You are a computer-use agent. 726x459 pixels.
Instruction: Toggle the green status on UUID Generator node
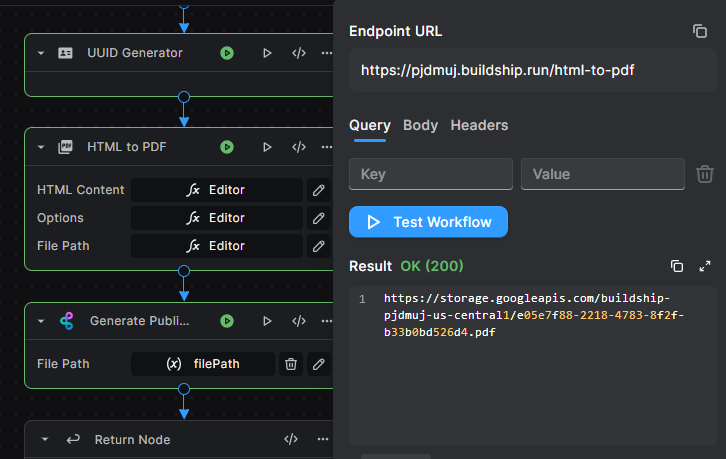coord(227,53)
